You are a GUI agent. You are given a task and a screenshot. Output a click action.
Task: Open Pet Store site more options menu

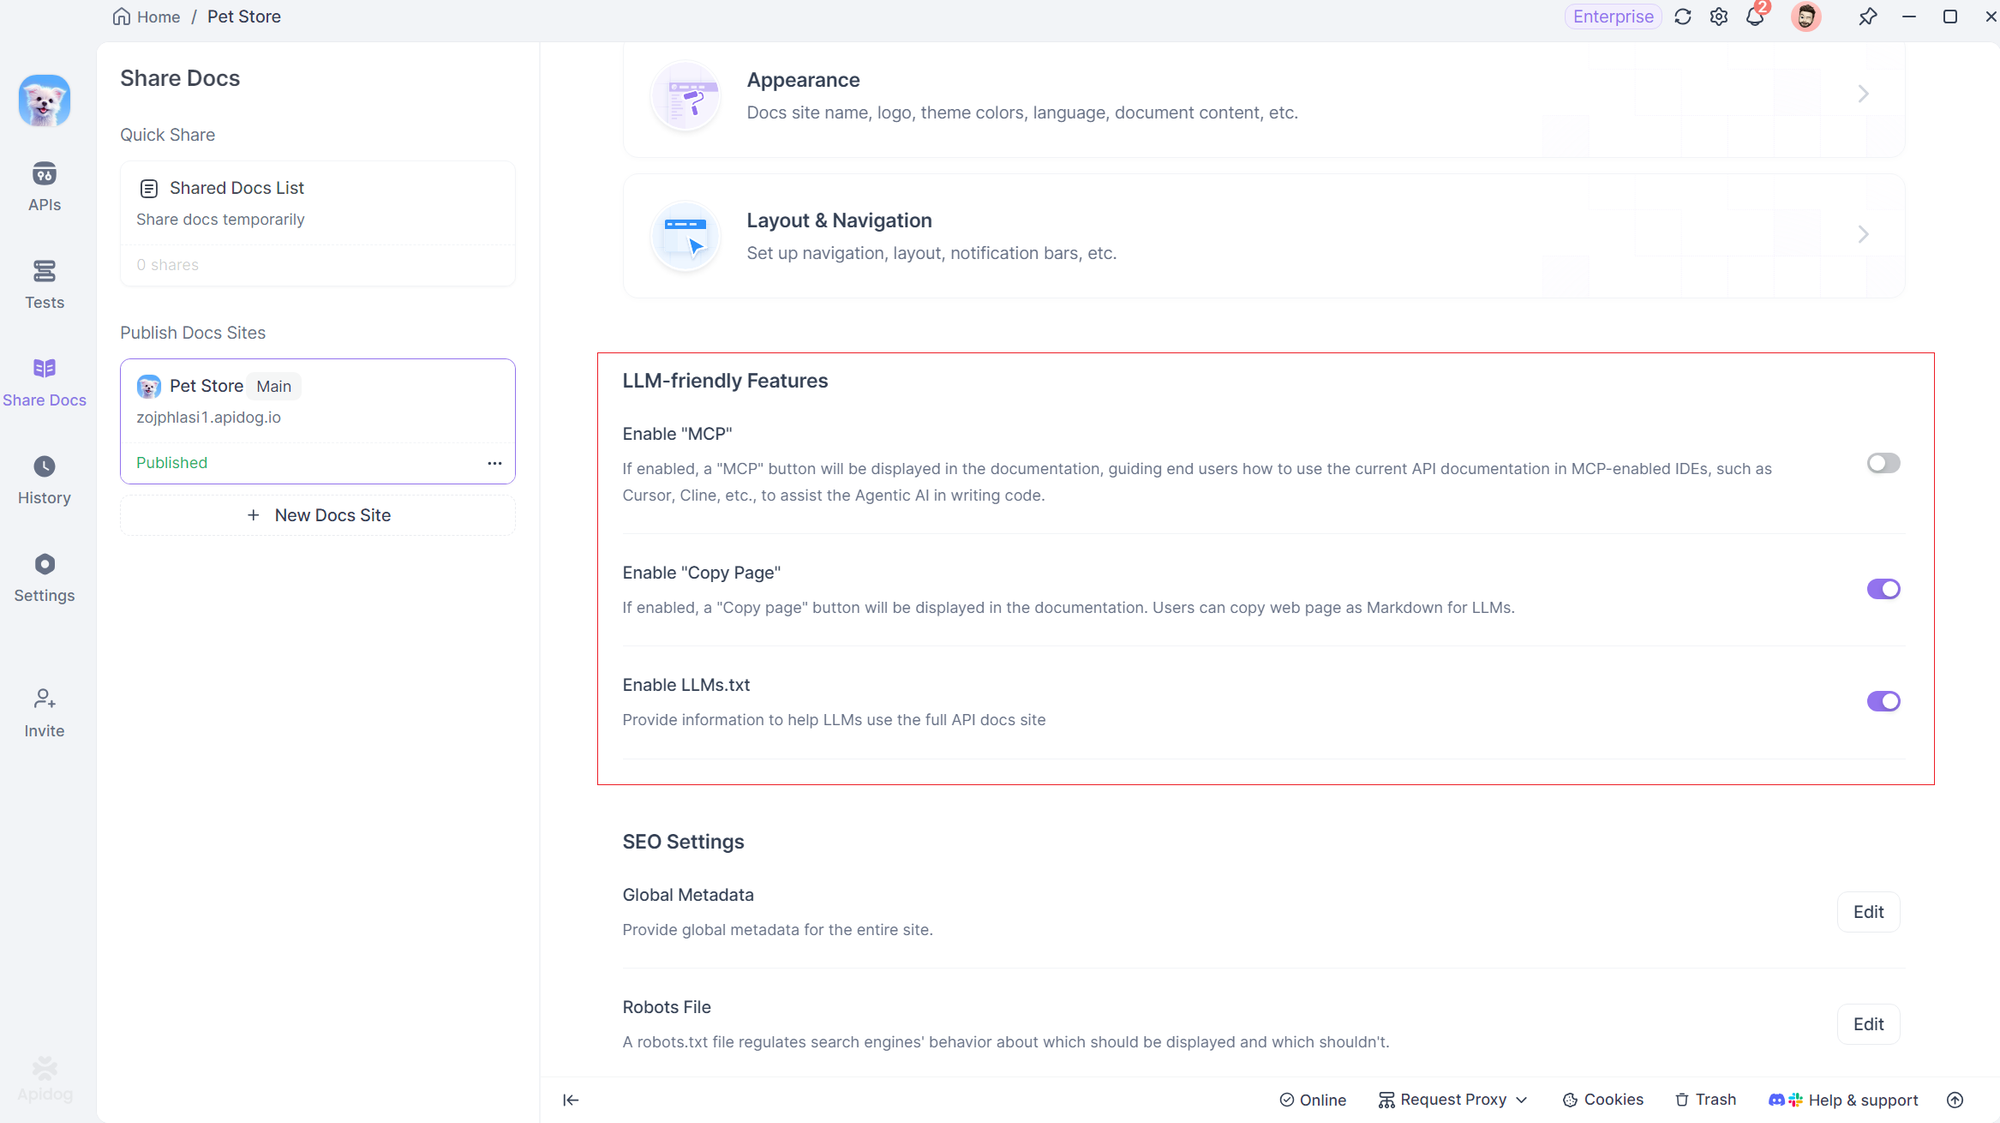[x=495, y=463]
